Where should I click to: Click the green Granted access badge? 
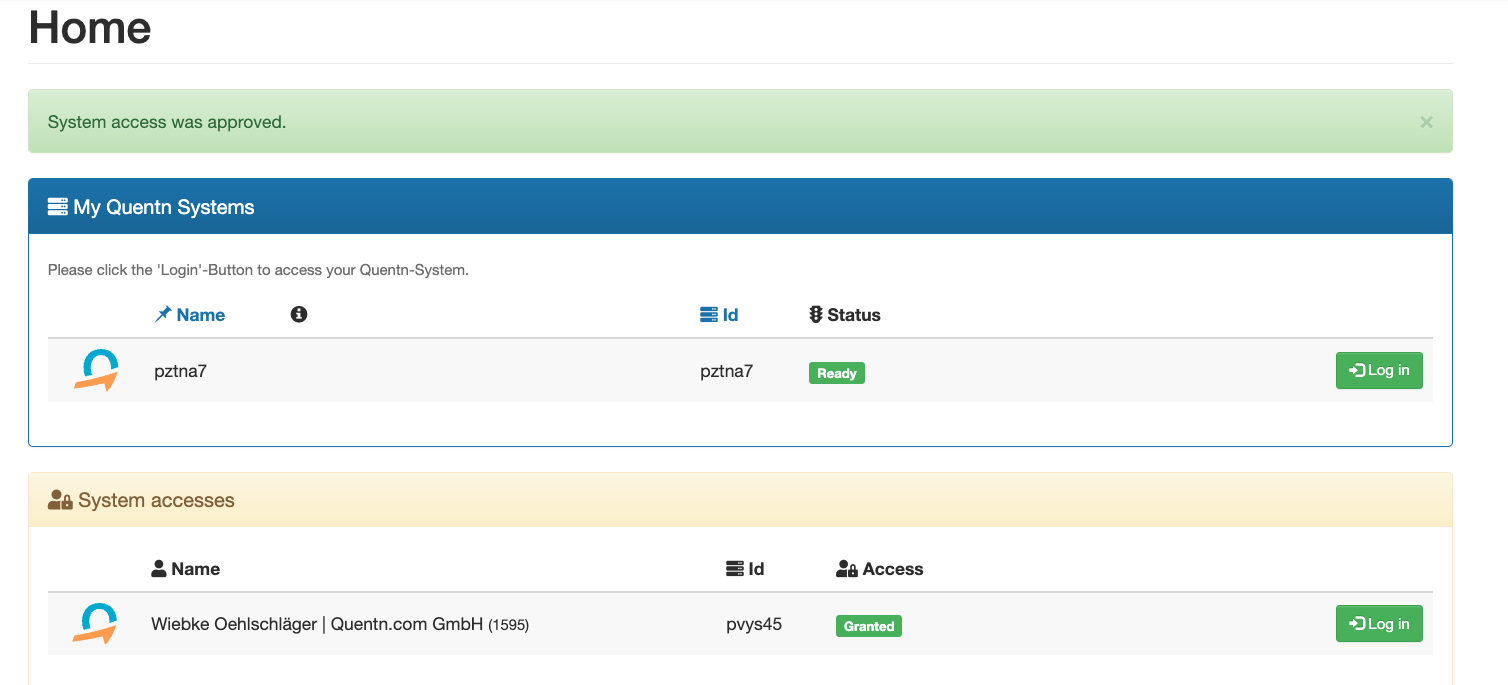coord(869,626)
